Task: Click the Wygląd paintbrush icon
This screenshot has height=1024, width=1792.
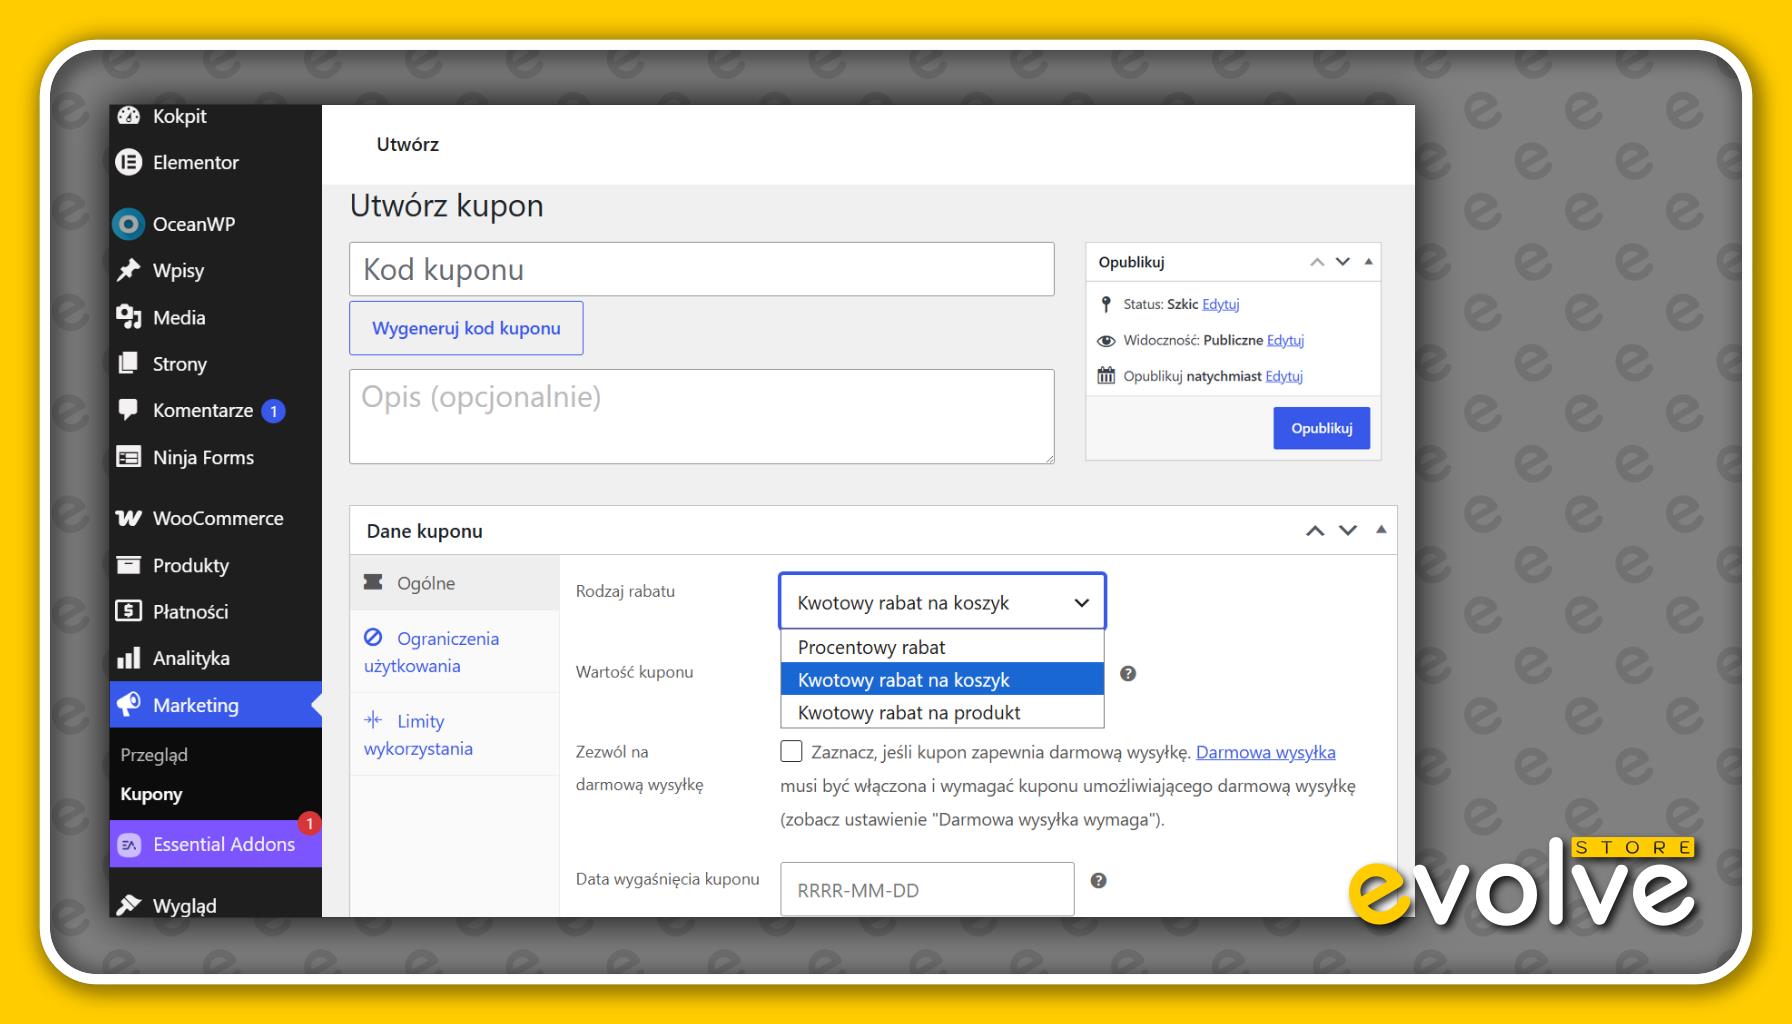Action: click(x=129, y=905)
